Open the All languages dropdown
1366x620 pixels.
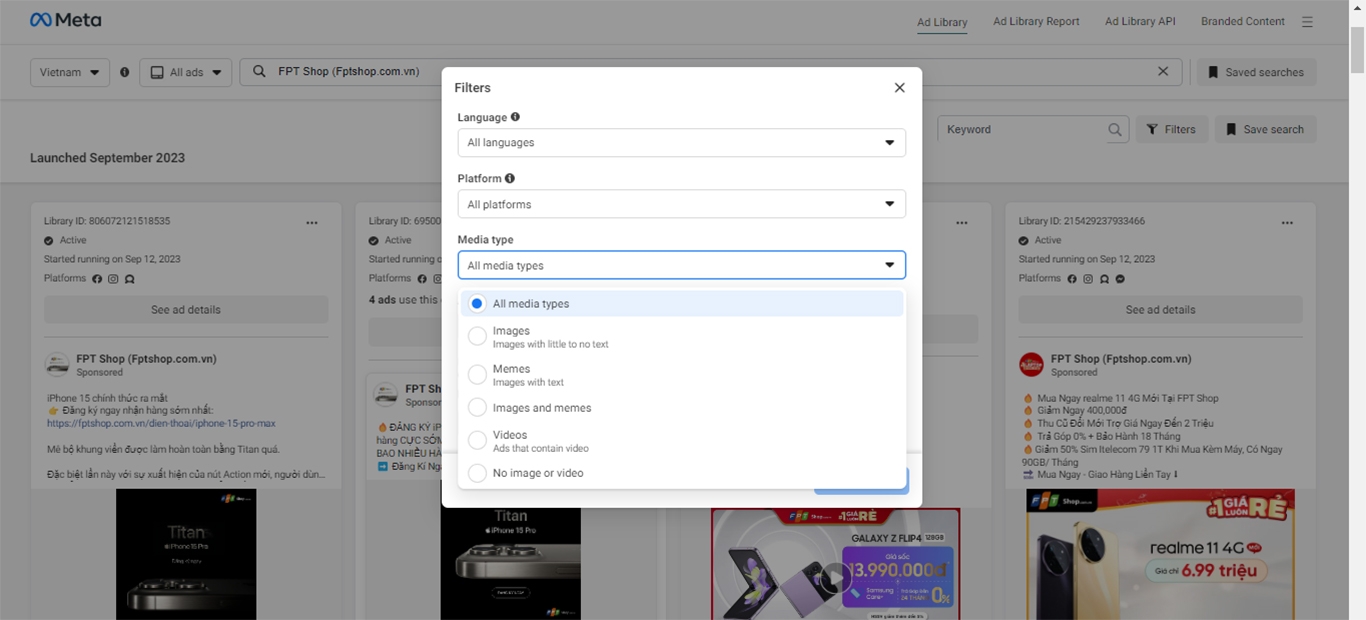(x=681, y=142)
